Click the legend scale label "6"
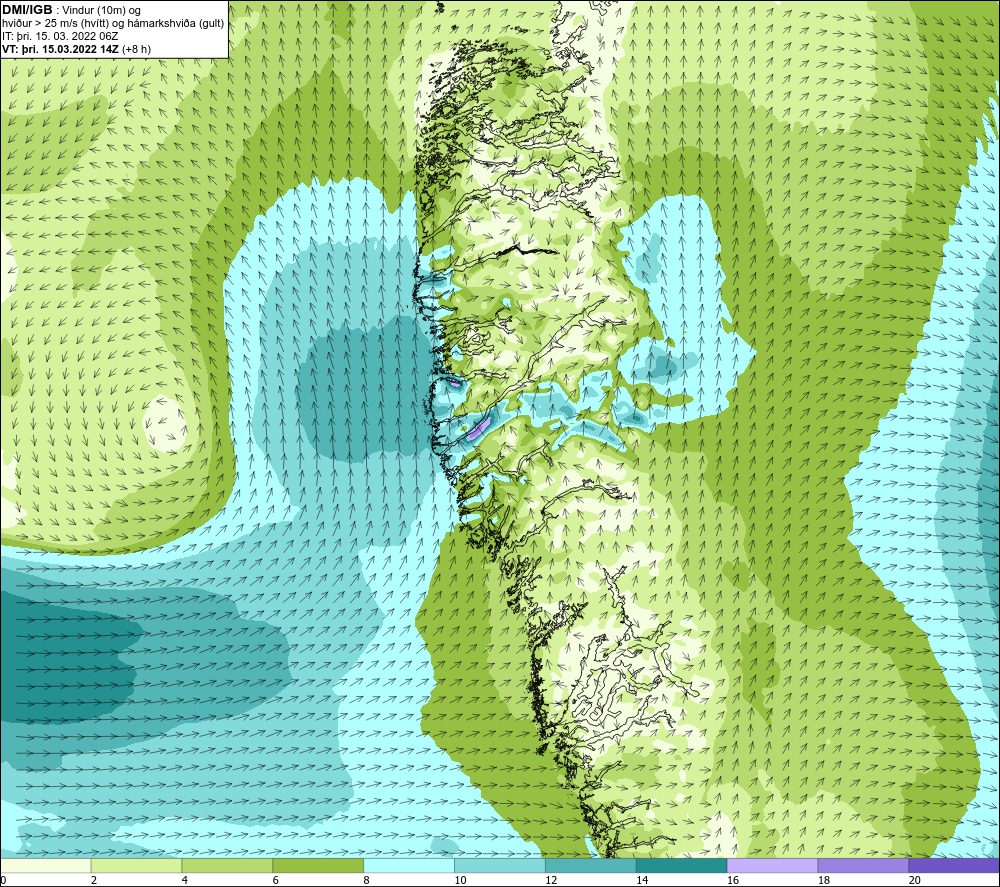The image size is (1000, 887). tap(276, 881)
